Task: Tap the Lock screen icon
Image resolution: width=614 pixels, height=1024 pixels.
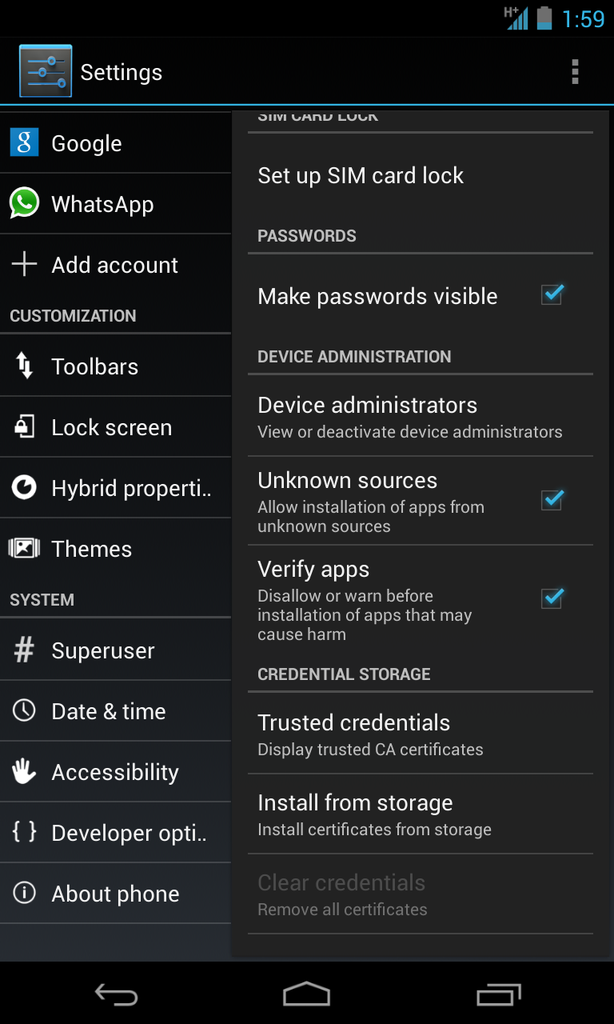Action: tap(24, 427)
